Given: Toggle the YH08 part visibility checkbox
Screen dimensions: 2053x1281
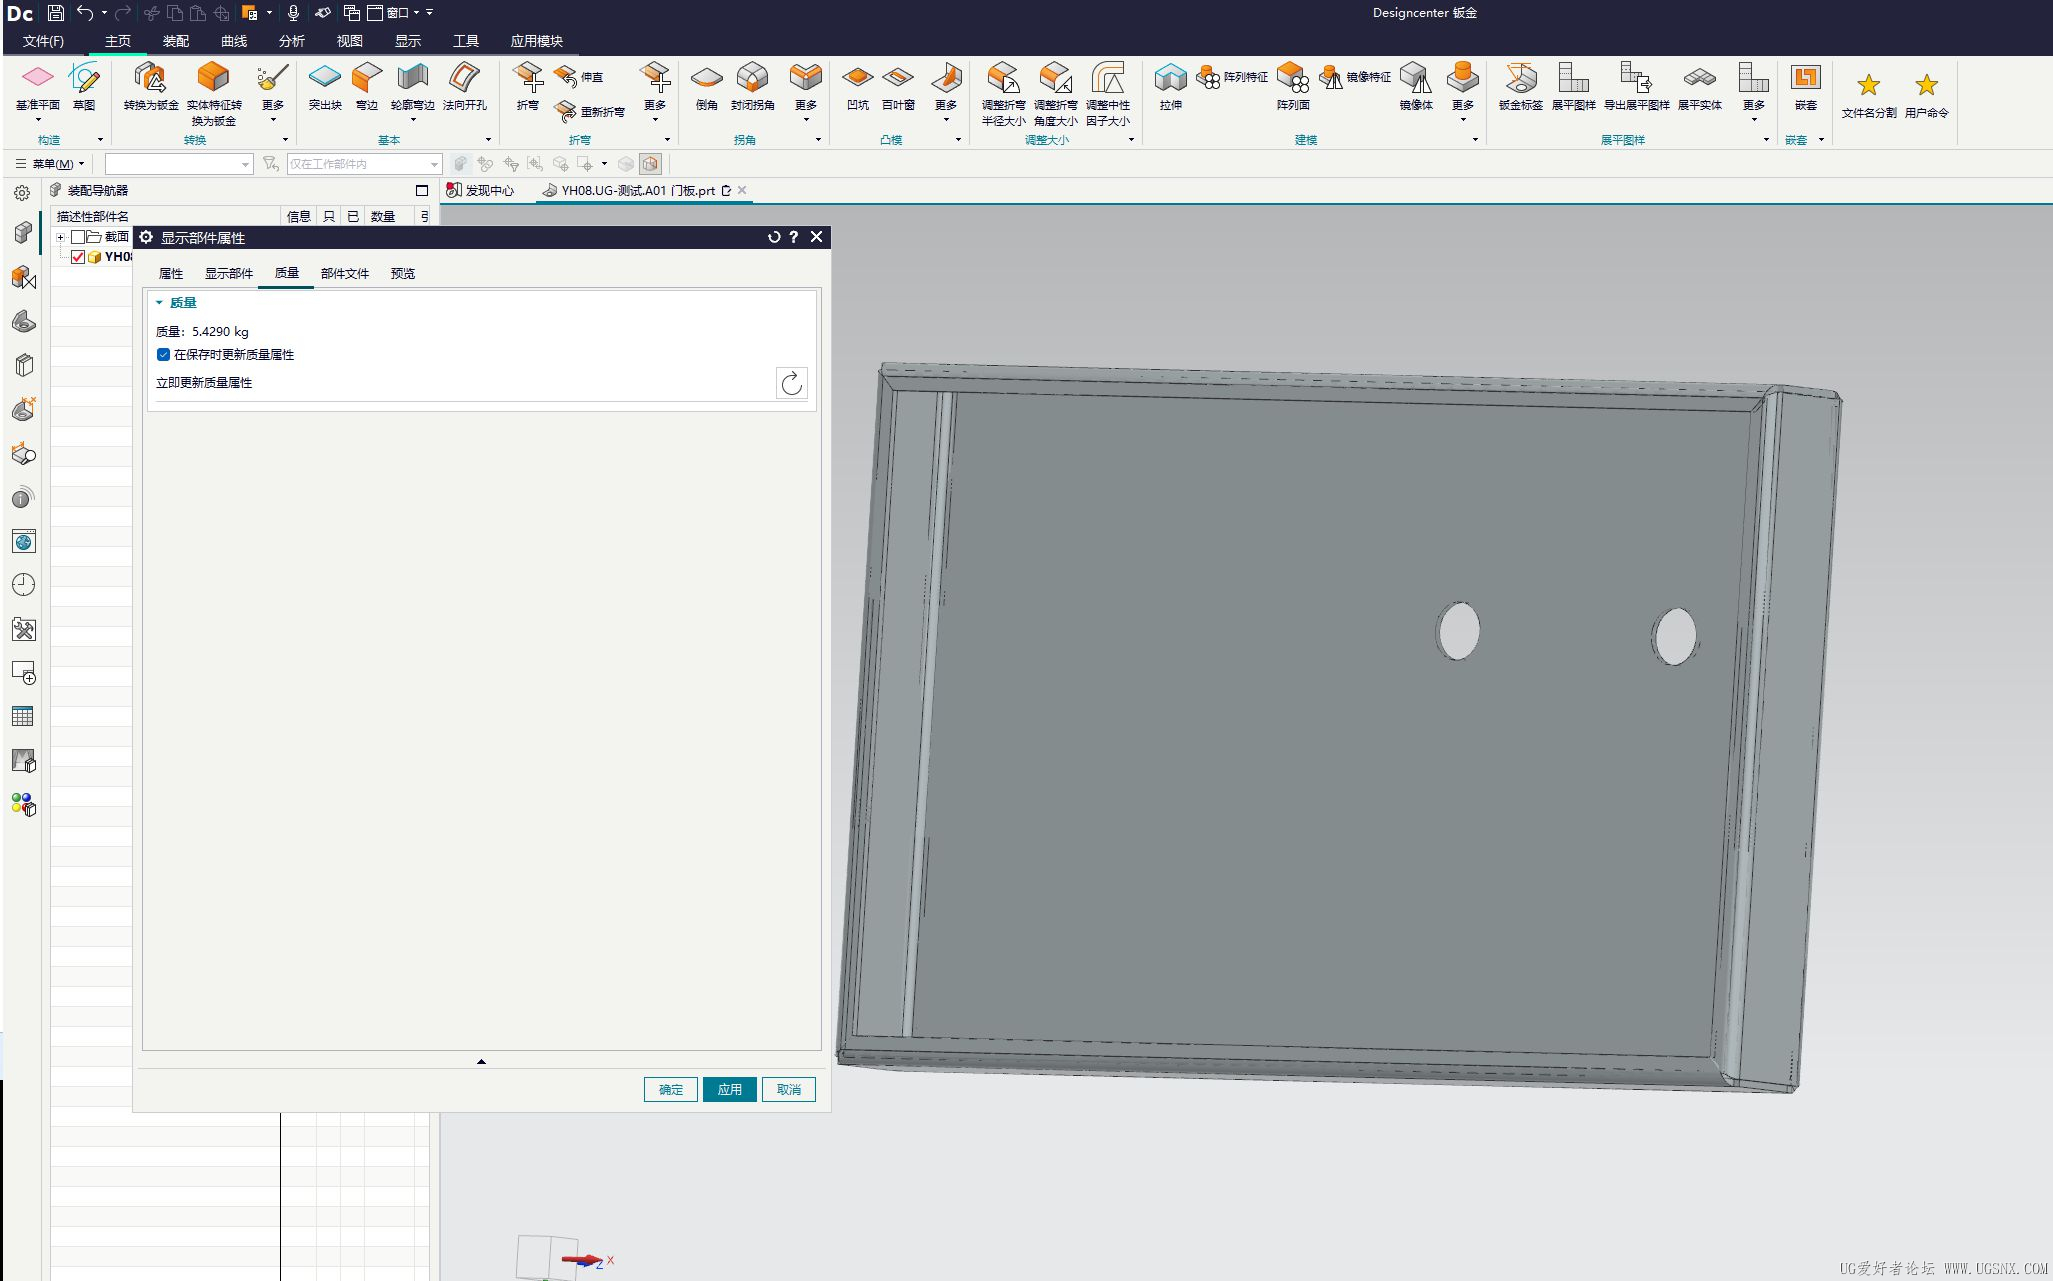Looking at the screenshot, I should point(78,257).
